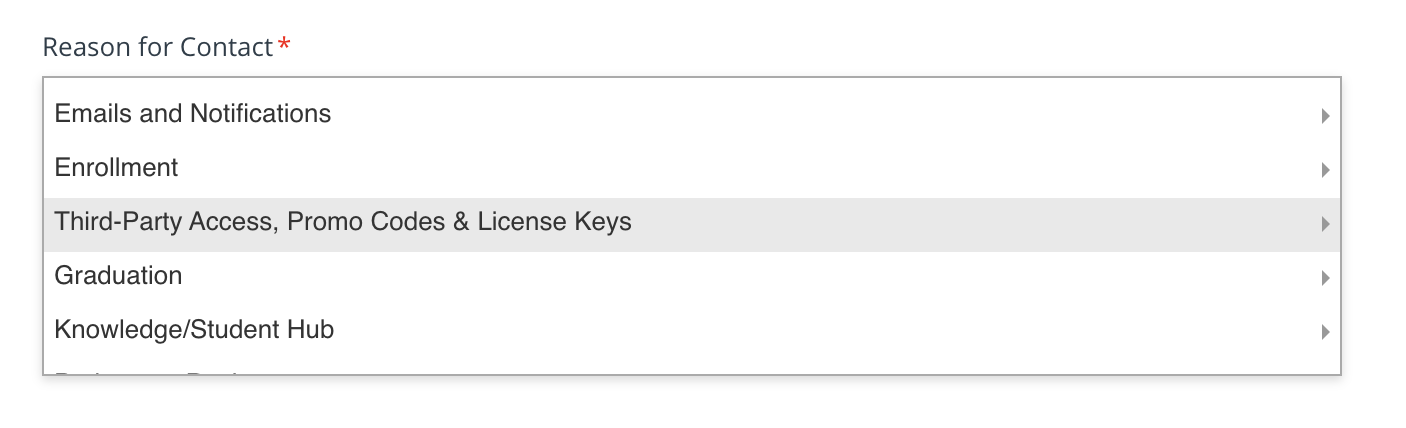The height and width of the screenshot is (428, 1406).
Task: Select the Emails and Notifications option
Action: click(x=193, y=114)
